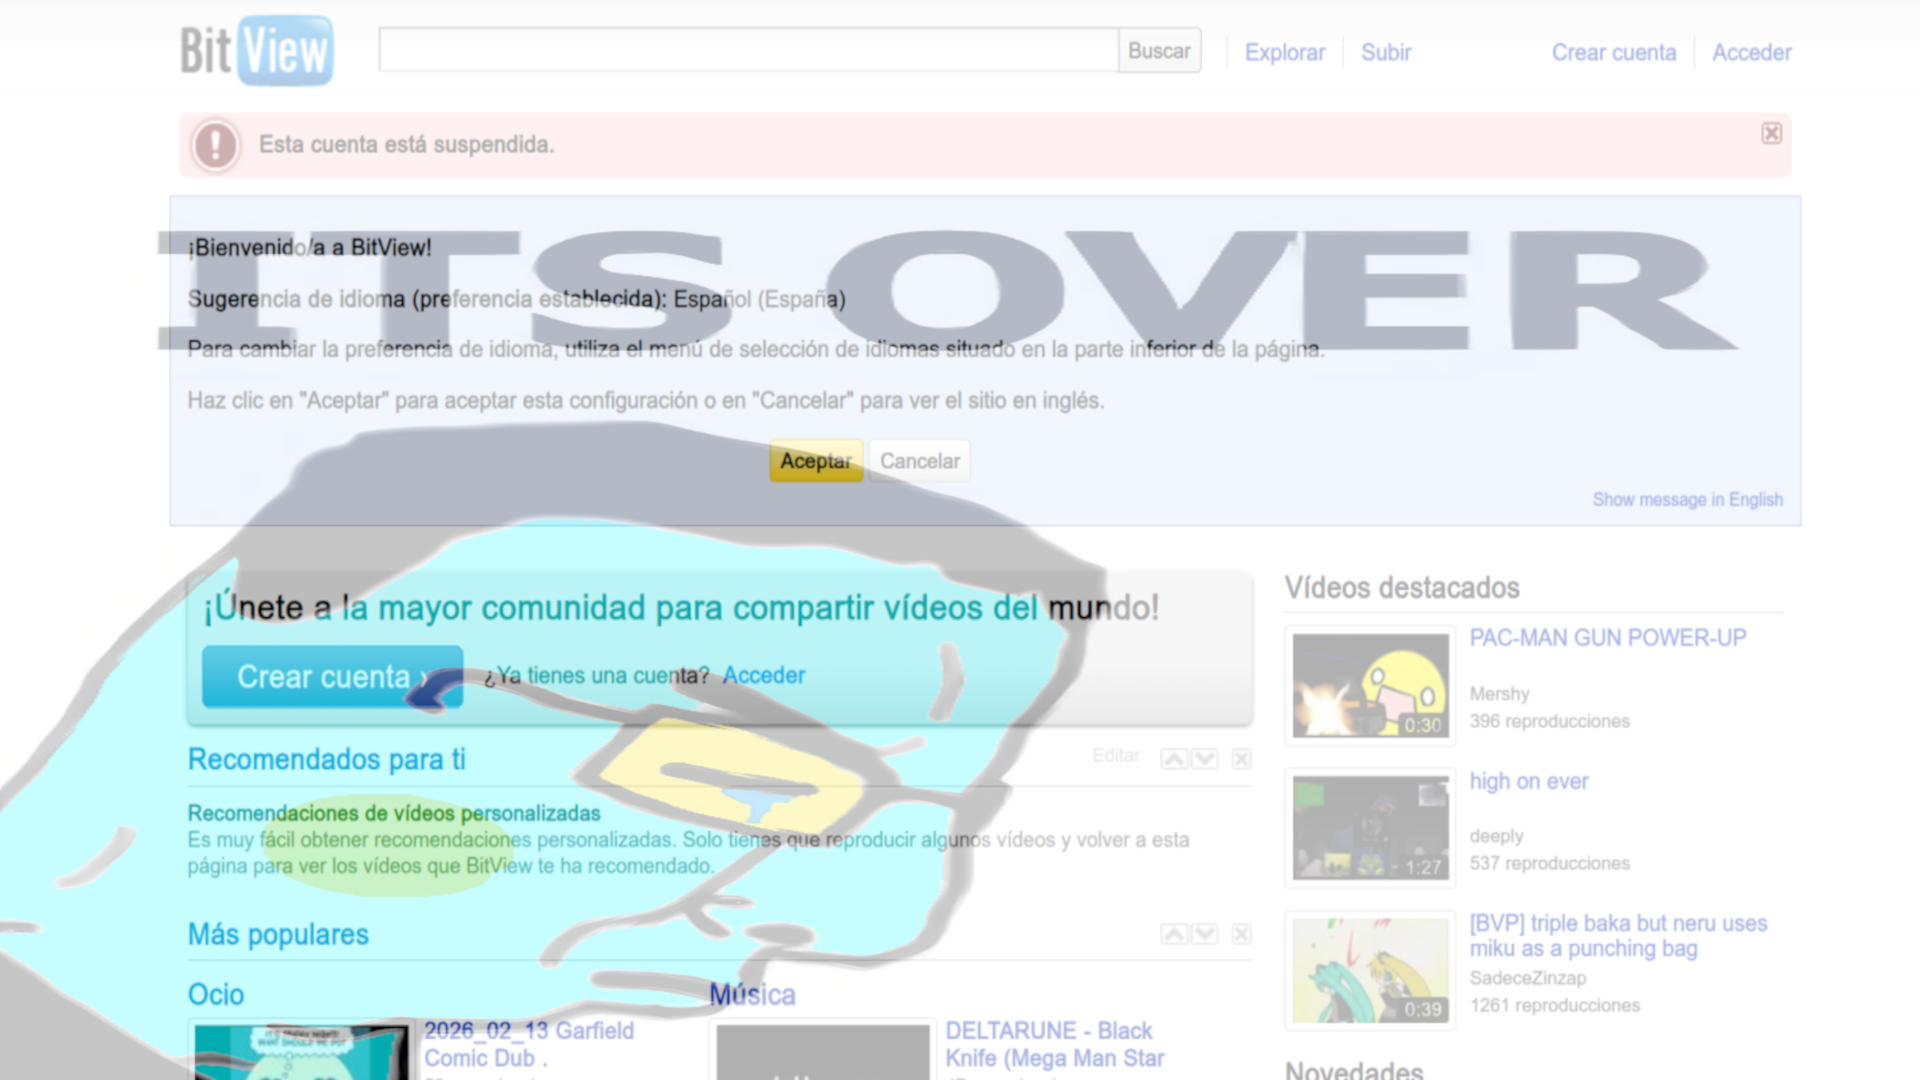Click Show message in English link
The image size is (1920, 1080).
1687,499
